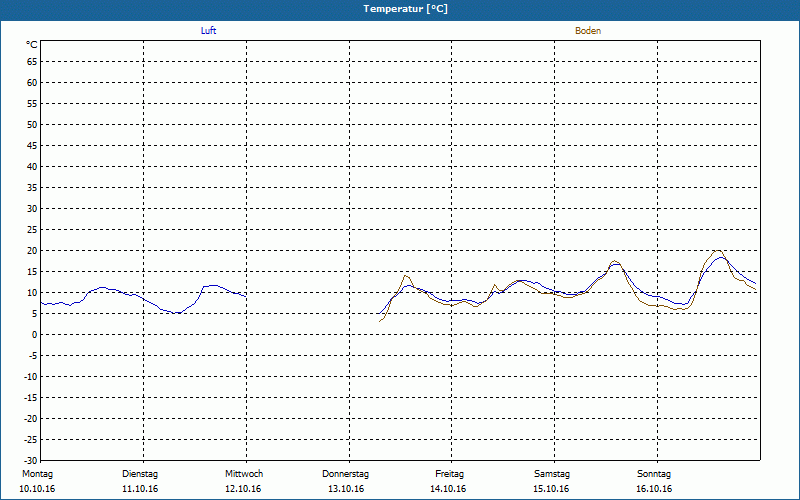Click the -30 value on temperature axis
800x500 pixels.
31,461
